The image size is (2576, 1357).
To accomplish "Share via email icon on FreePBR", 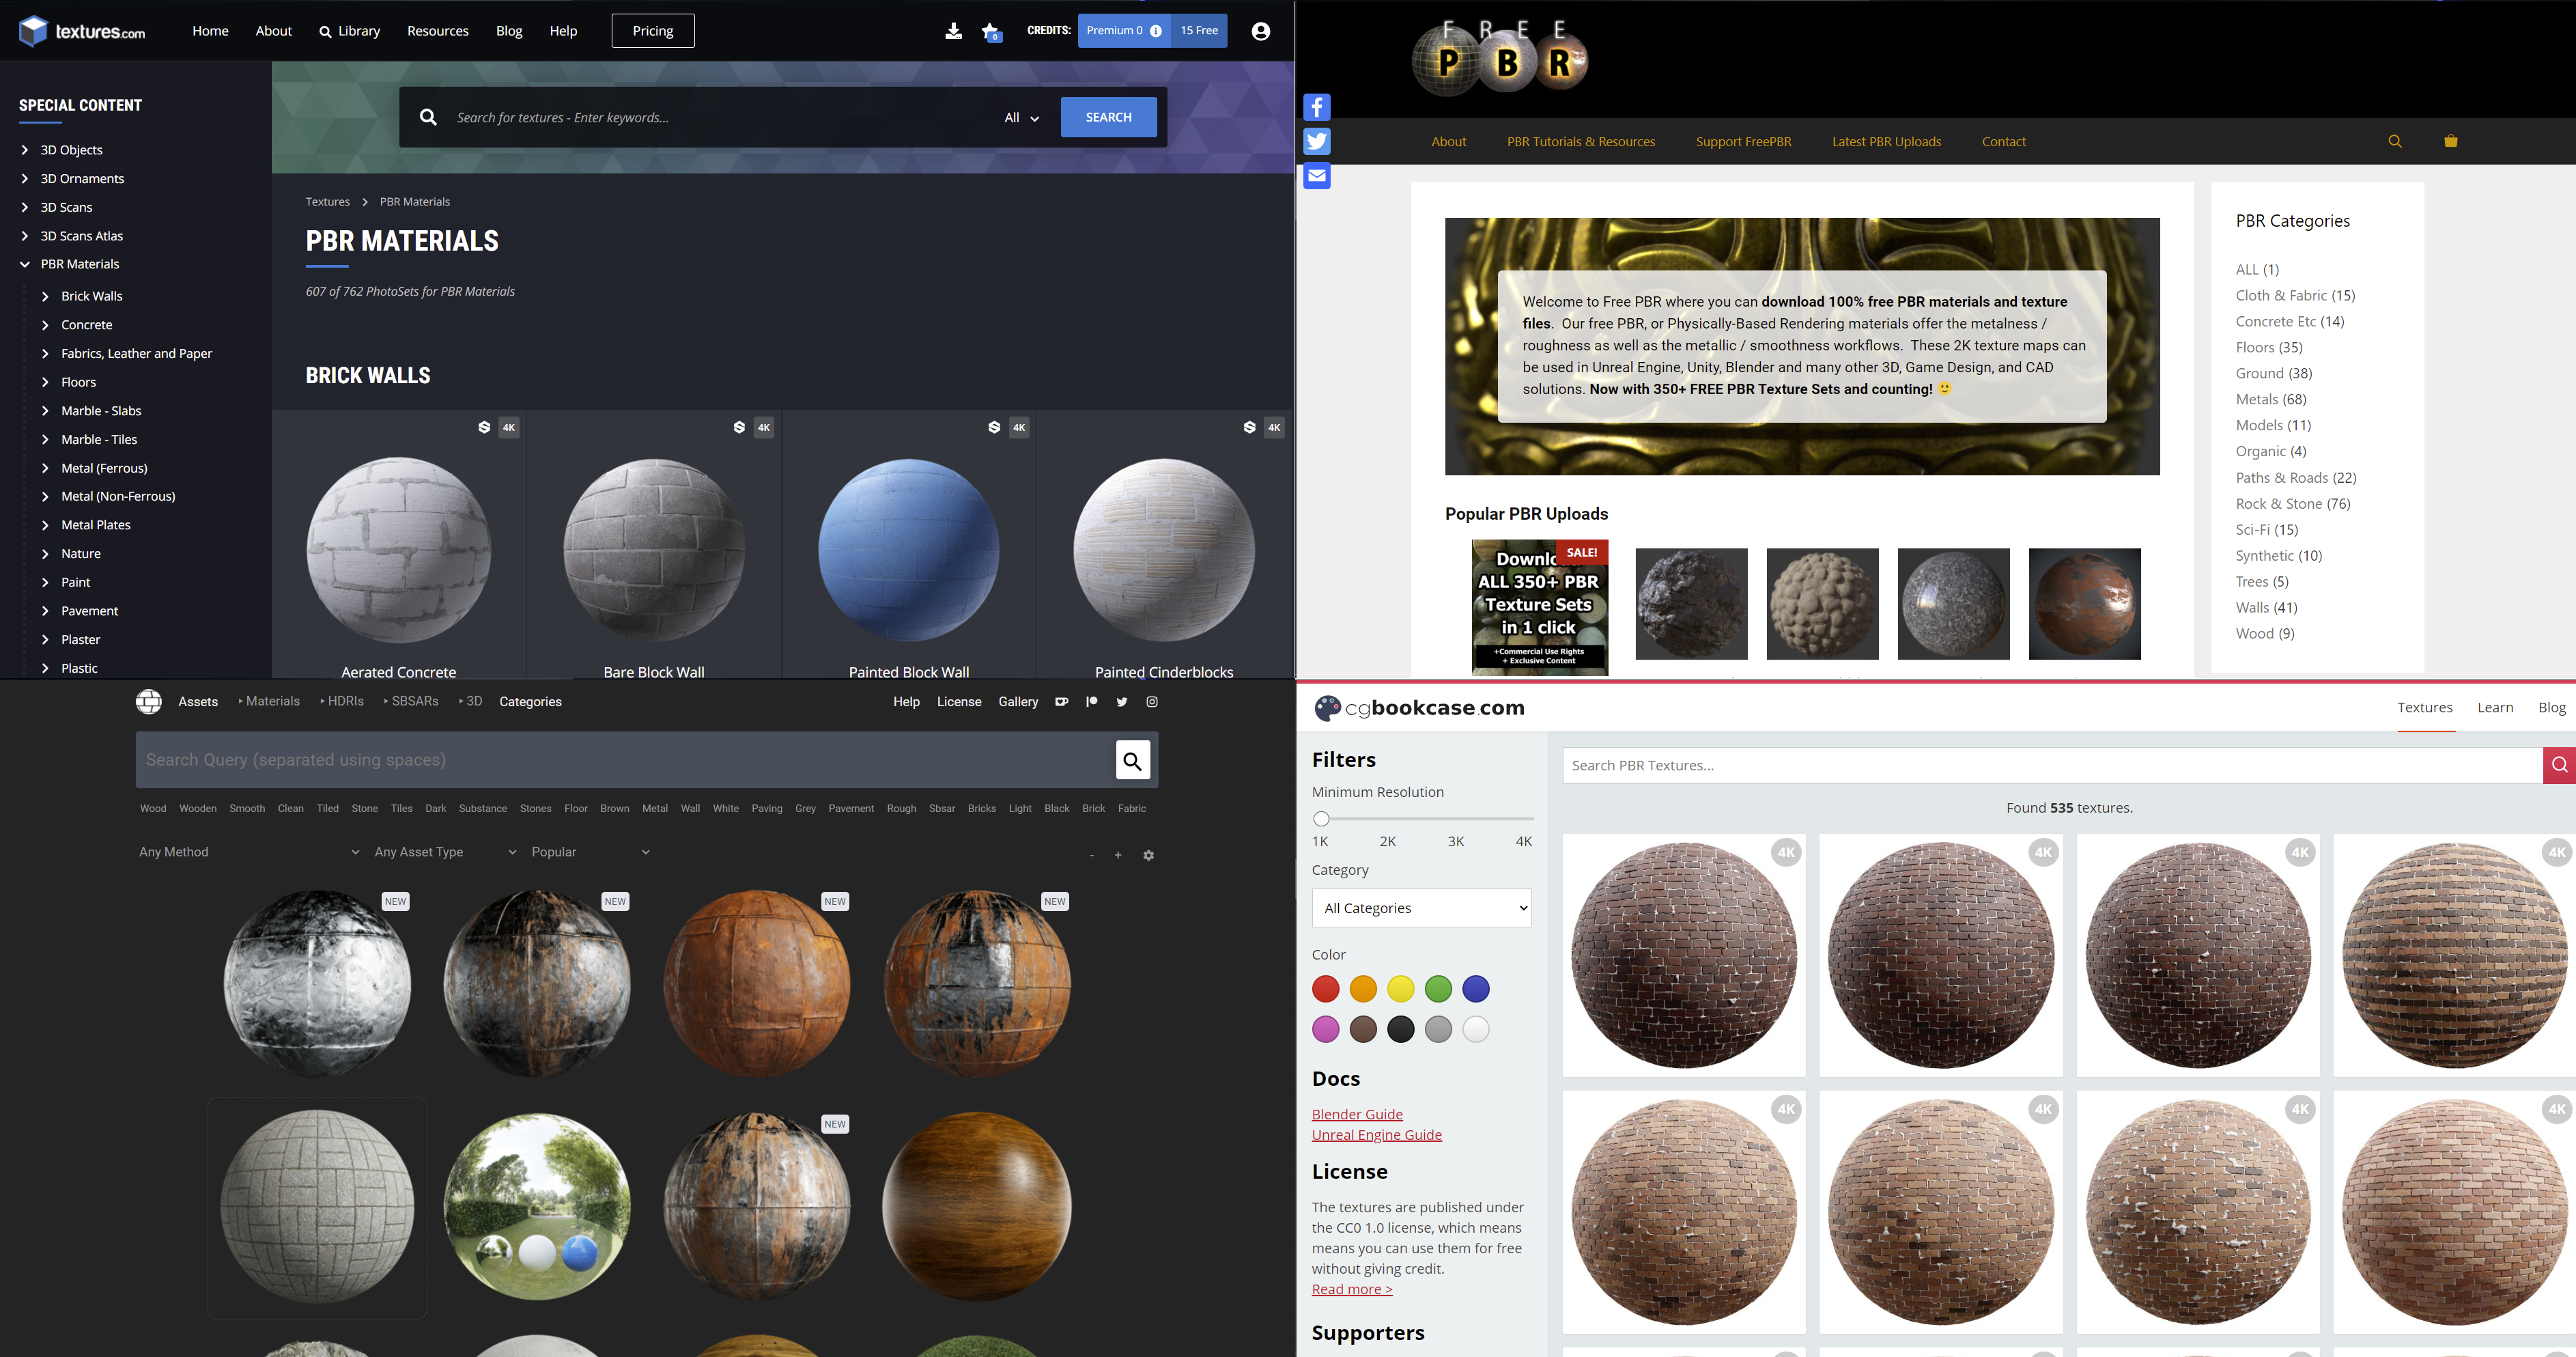I will [x=1317, y=176].
